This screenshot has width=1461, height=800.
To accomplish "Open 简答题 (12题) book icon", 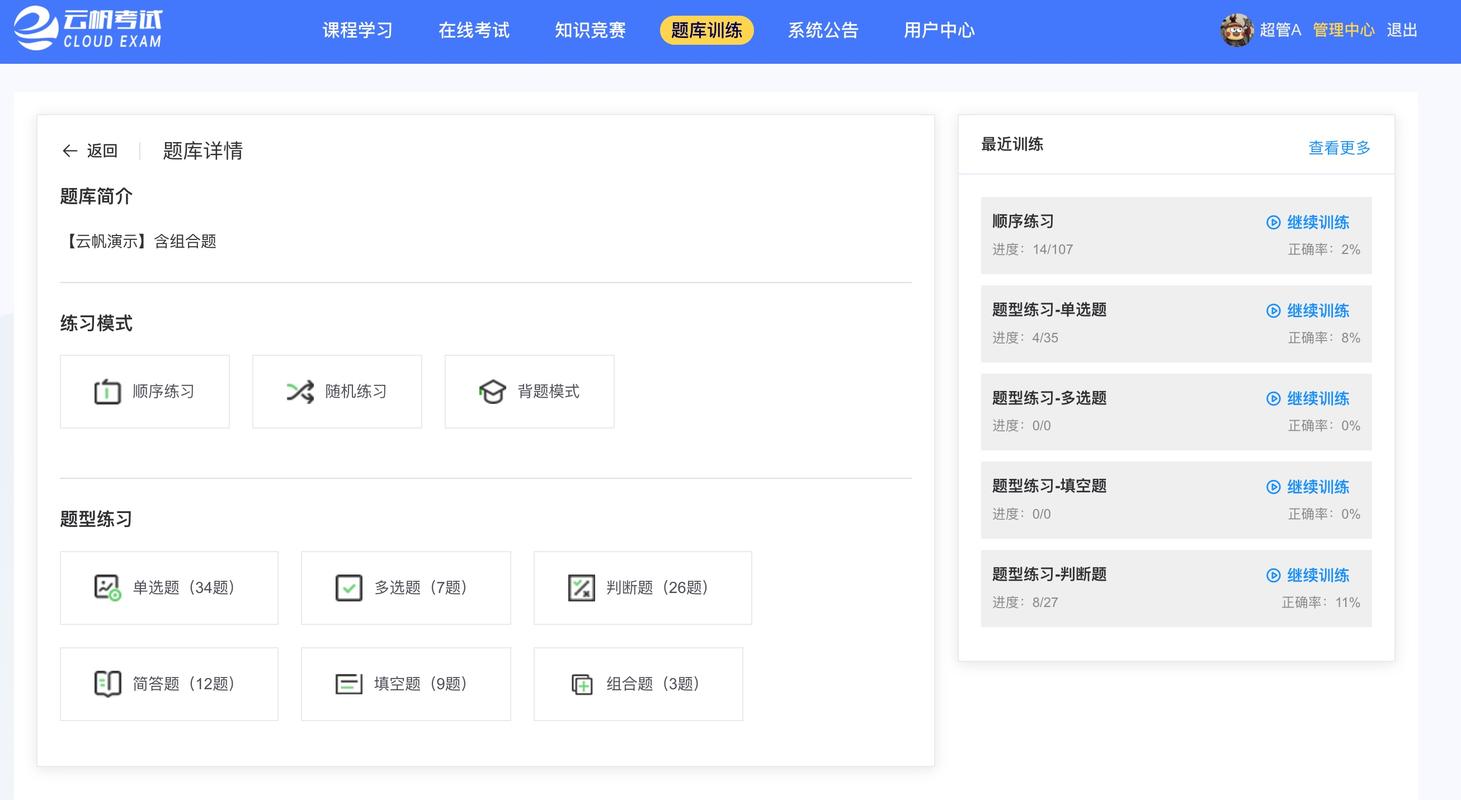I will (x=107, y=684).
